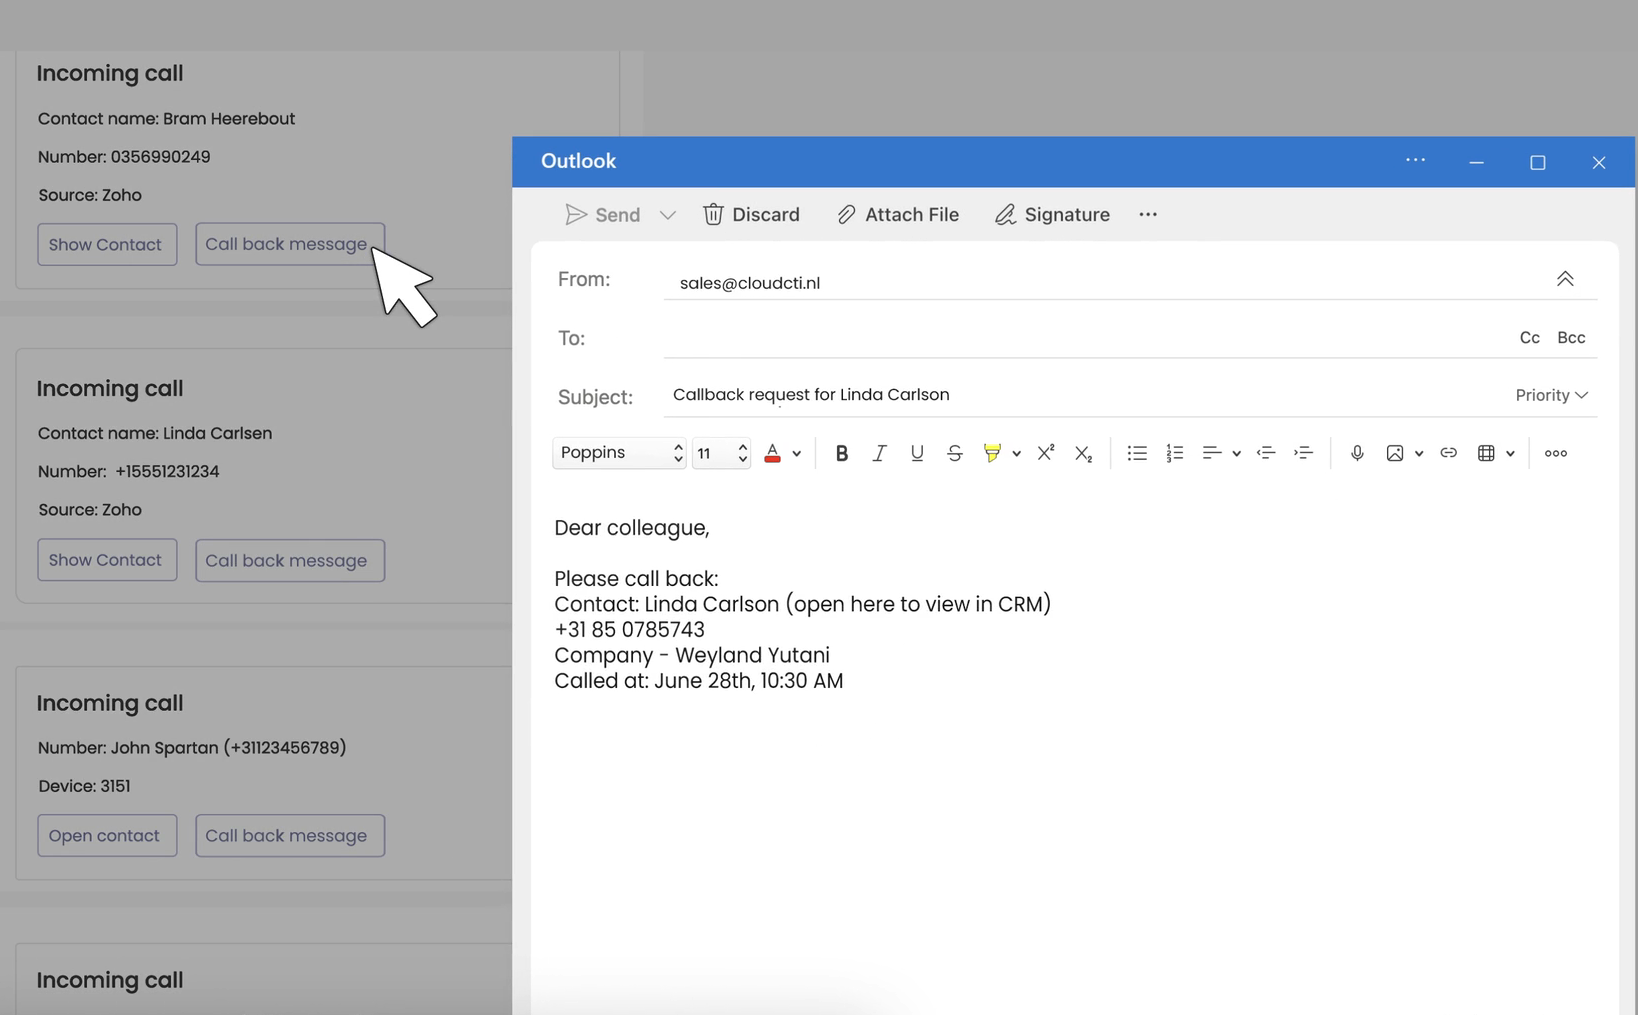Click 'Dear colleague,' in the email body
This screenshot has width=1638, height=1015.
[x=632, y=528]
